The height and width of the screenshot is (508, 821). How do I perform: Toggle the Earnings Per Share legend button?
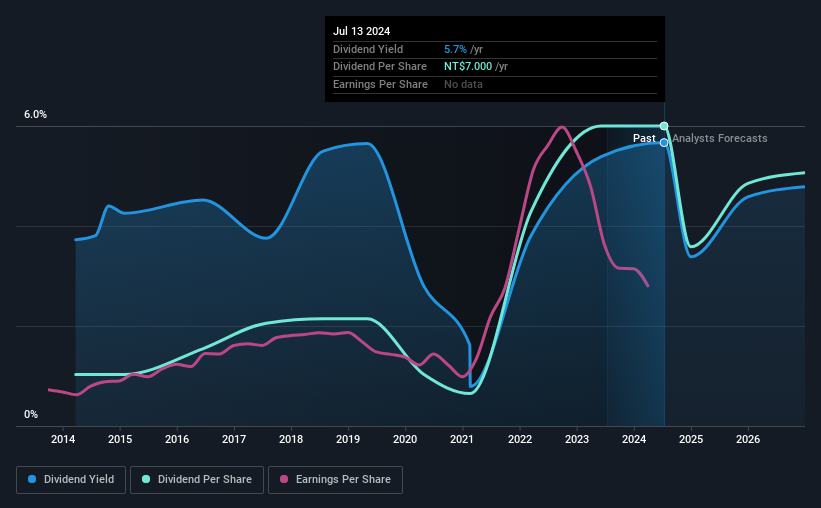pos(335,480)
